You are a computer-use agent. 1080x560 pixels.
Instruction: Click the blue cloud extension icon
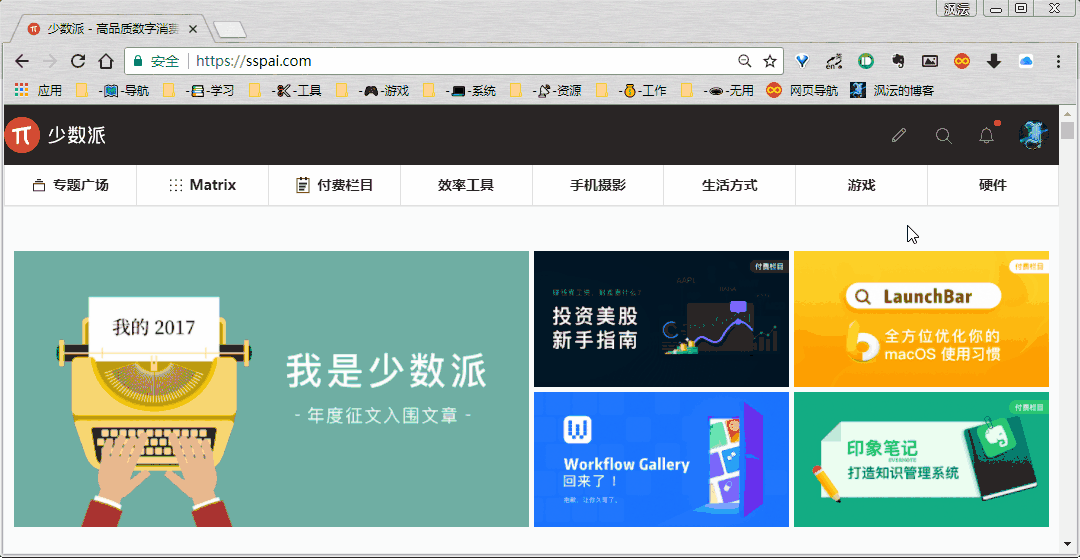pos(1026,61)
